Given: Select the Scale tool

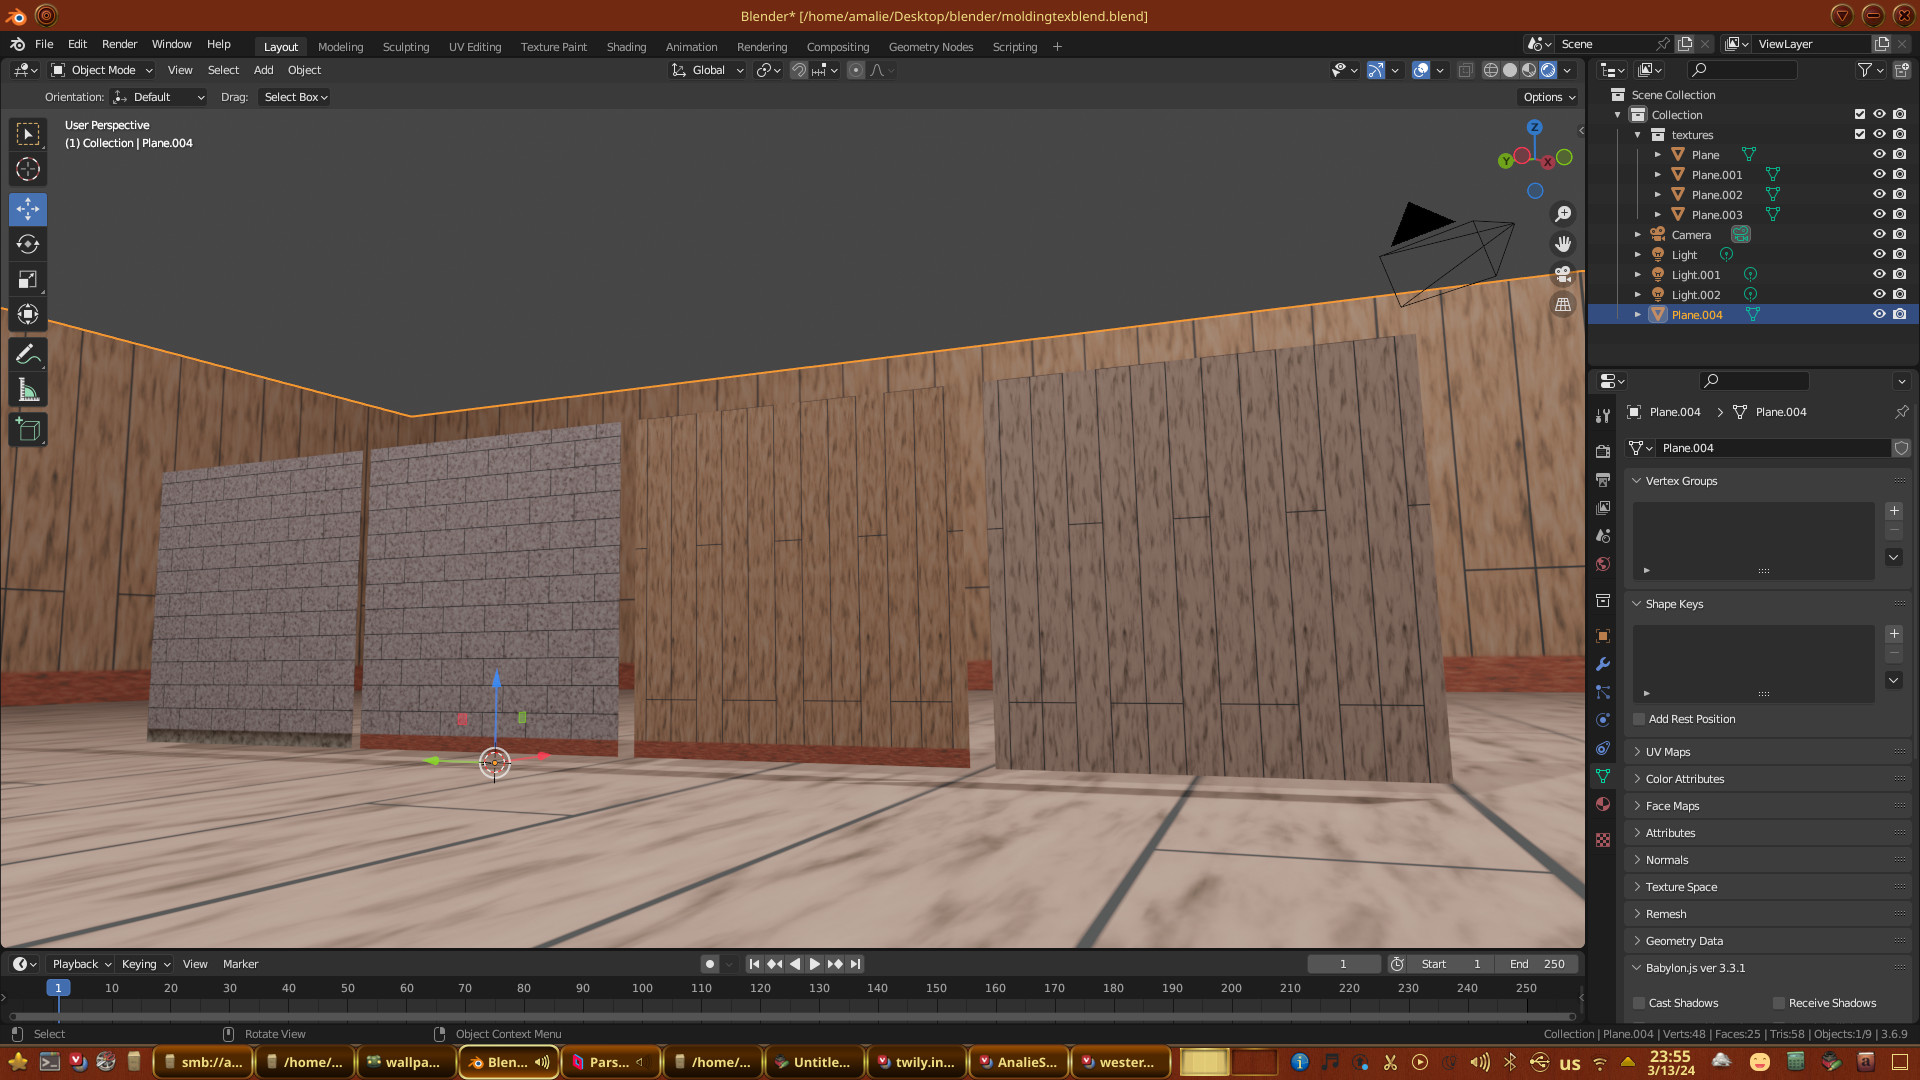Looking at the screenshot, I should (x=28, y=280).
